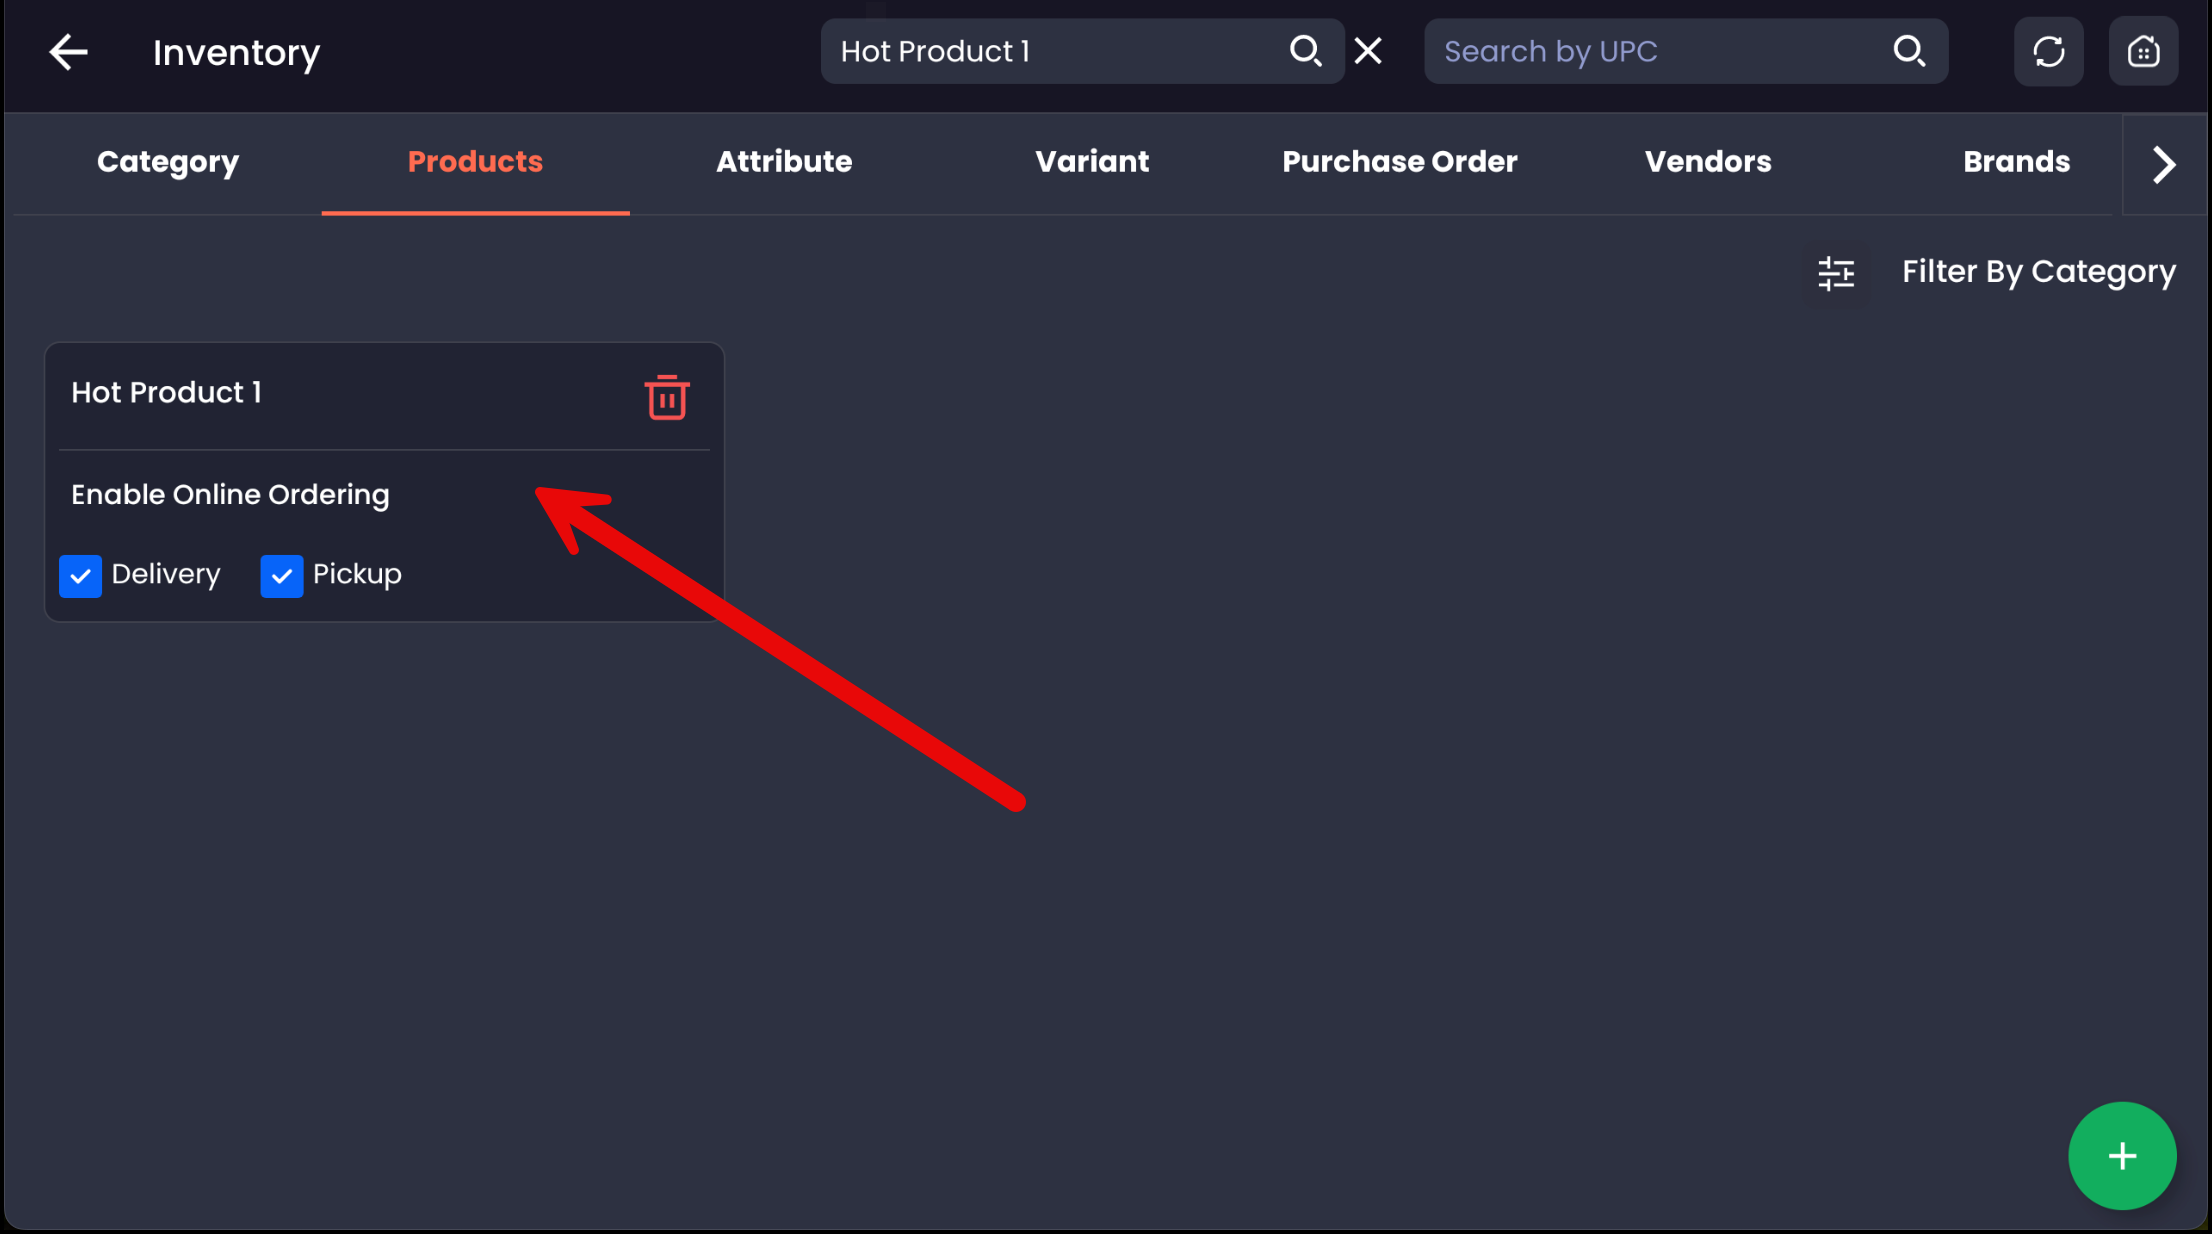This screenshot has width=2212, height=1234.
Task: Open the Hot Product 1 card
Action: click(166, 392)
